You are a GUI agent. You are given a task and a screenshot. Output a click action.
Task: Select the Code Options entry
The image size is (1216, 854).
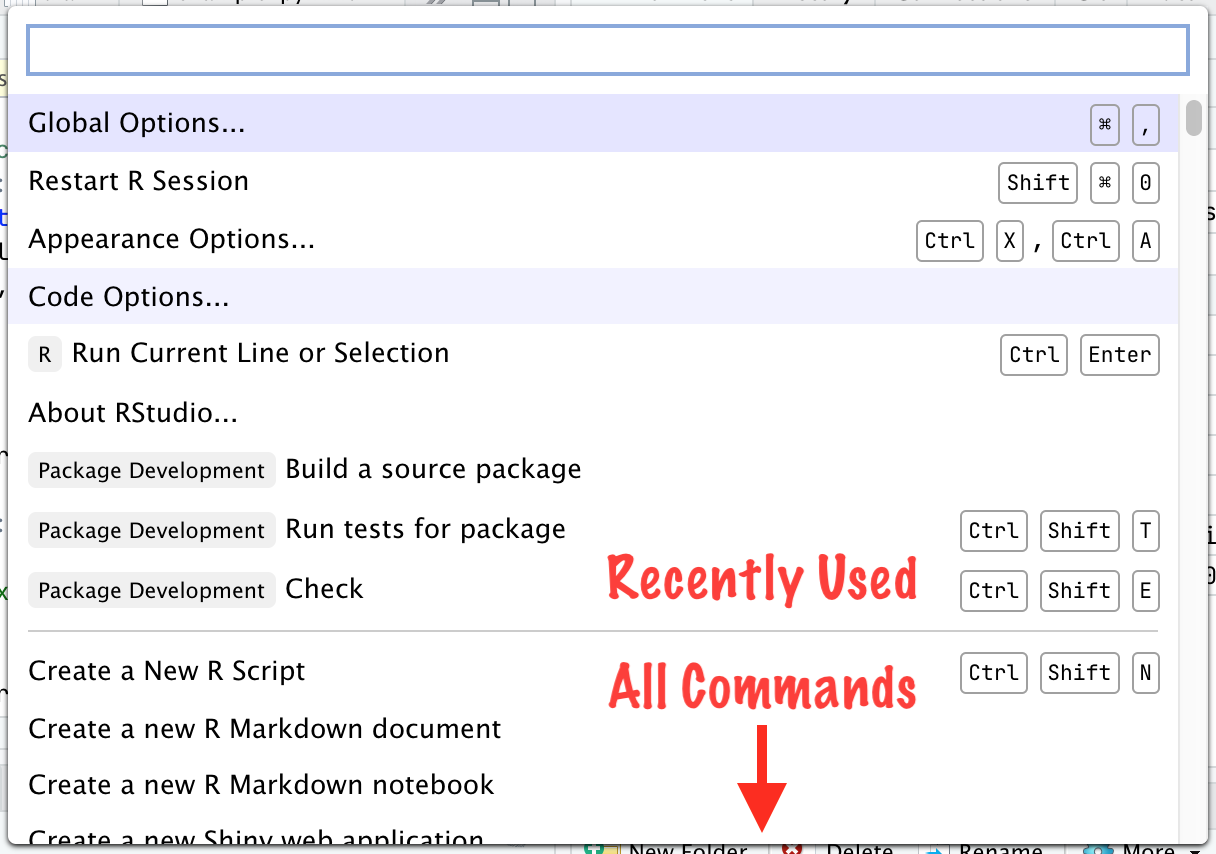pyautogui.click(x=128, y=297)
